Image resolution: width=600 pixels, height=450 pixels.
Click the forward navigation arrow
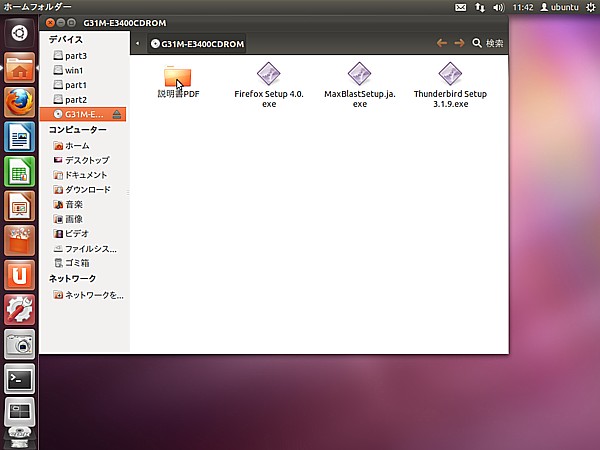click(459, 43)
